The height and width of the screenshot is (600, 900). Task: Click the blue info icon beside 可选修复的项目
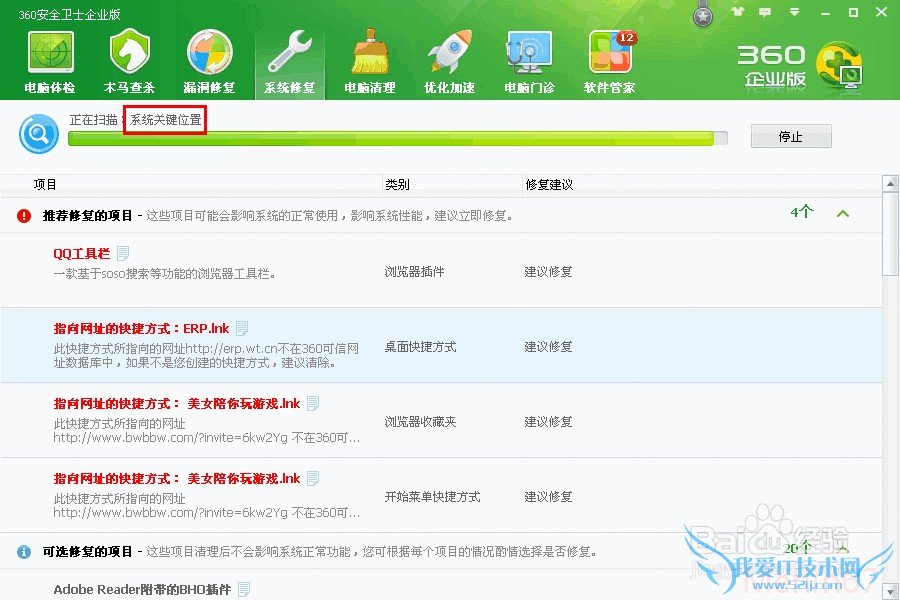point(24,552)
